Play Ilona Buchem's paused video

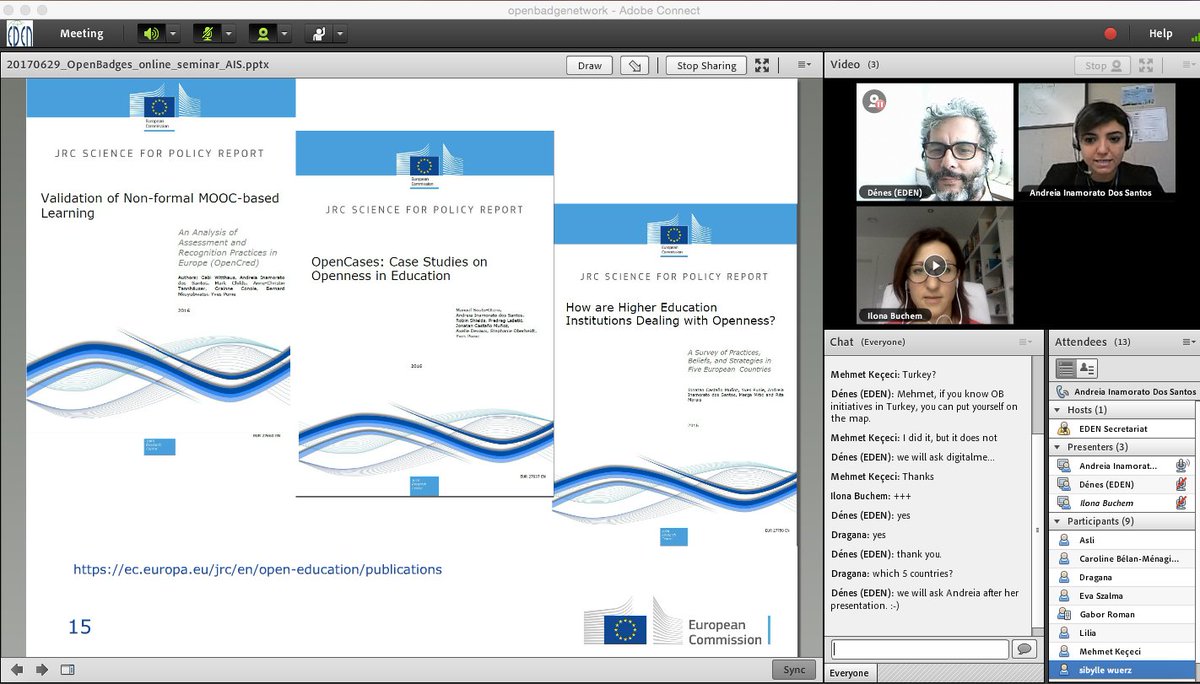pyautogui.click(x=934, y=265)
